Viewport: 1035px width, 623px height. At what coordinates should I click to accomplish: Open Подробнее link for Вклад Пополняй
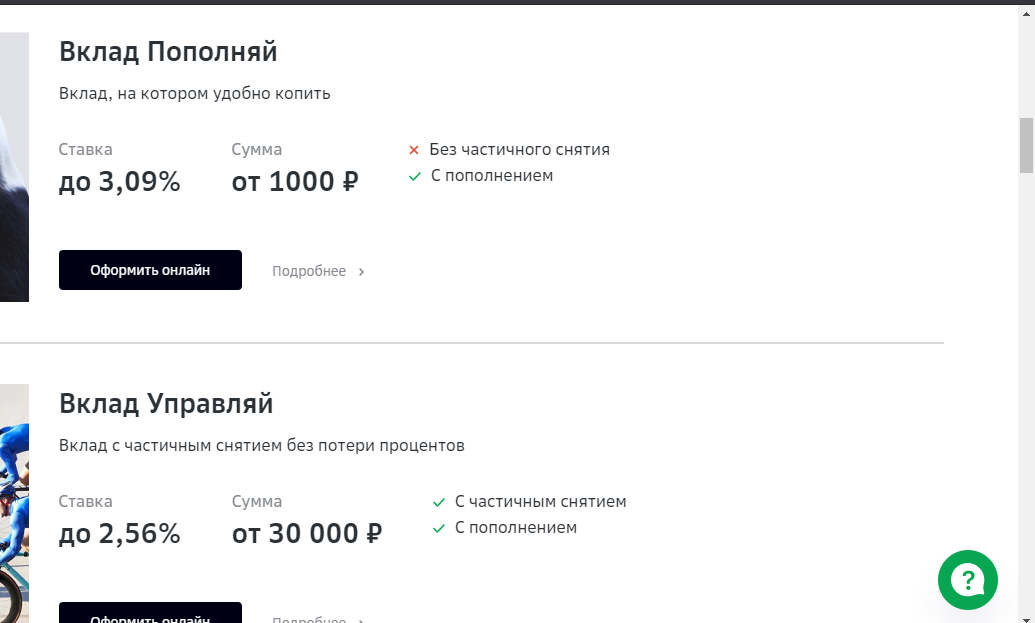pyautogui.click(x=309, y=271)
